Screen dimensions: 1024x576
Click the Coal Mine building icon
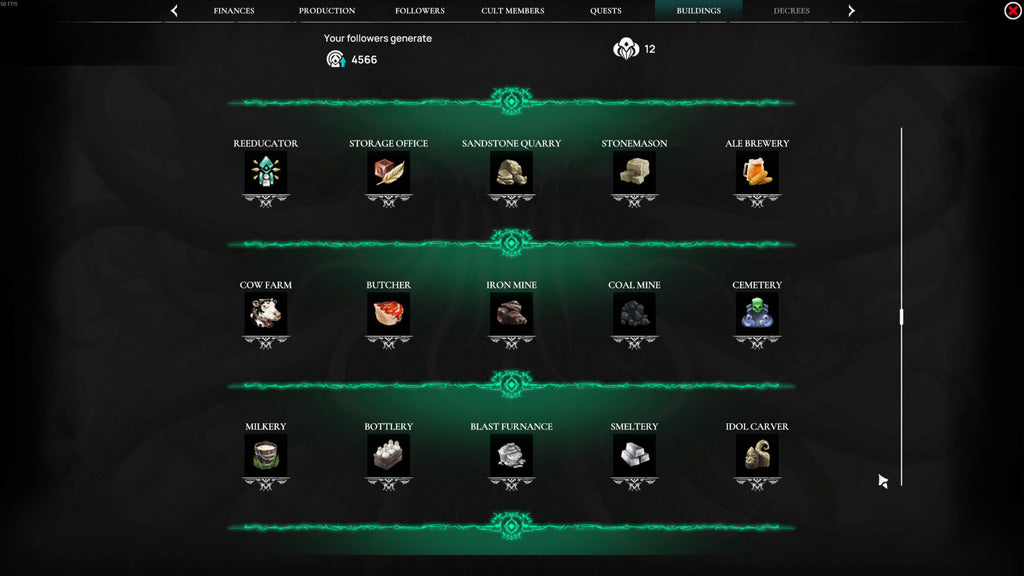[634, 313]
